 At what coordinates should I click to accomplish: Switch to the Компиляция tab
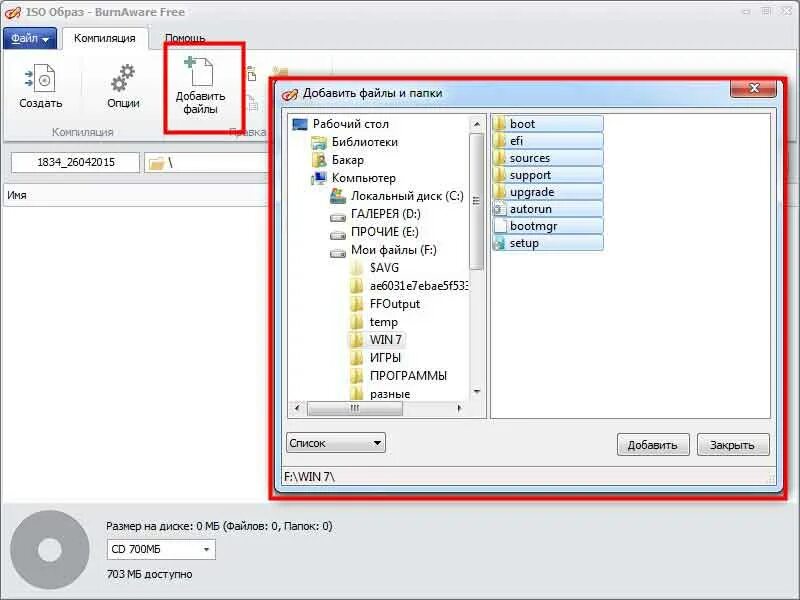pos(105,38)
